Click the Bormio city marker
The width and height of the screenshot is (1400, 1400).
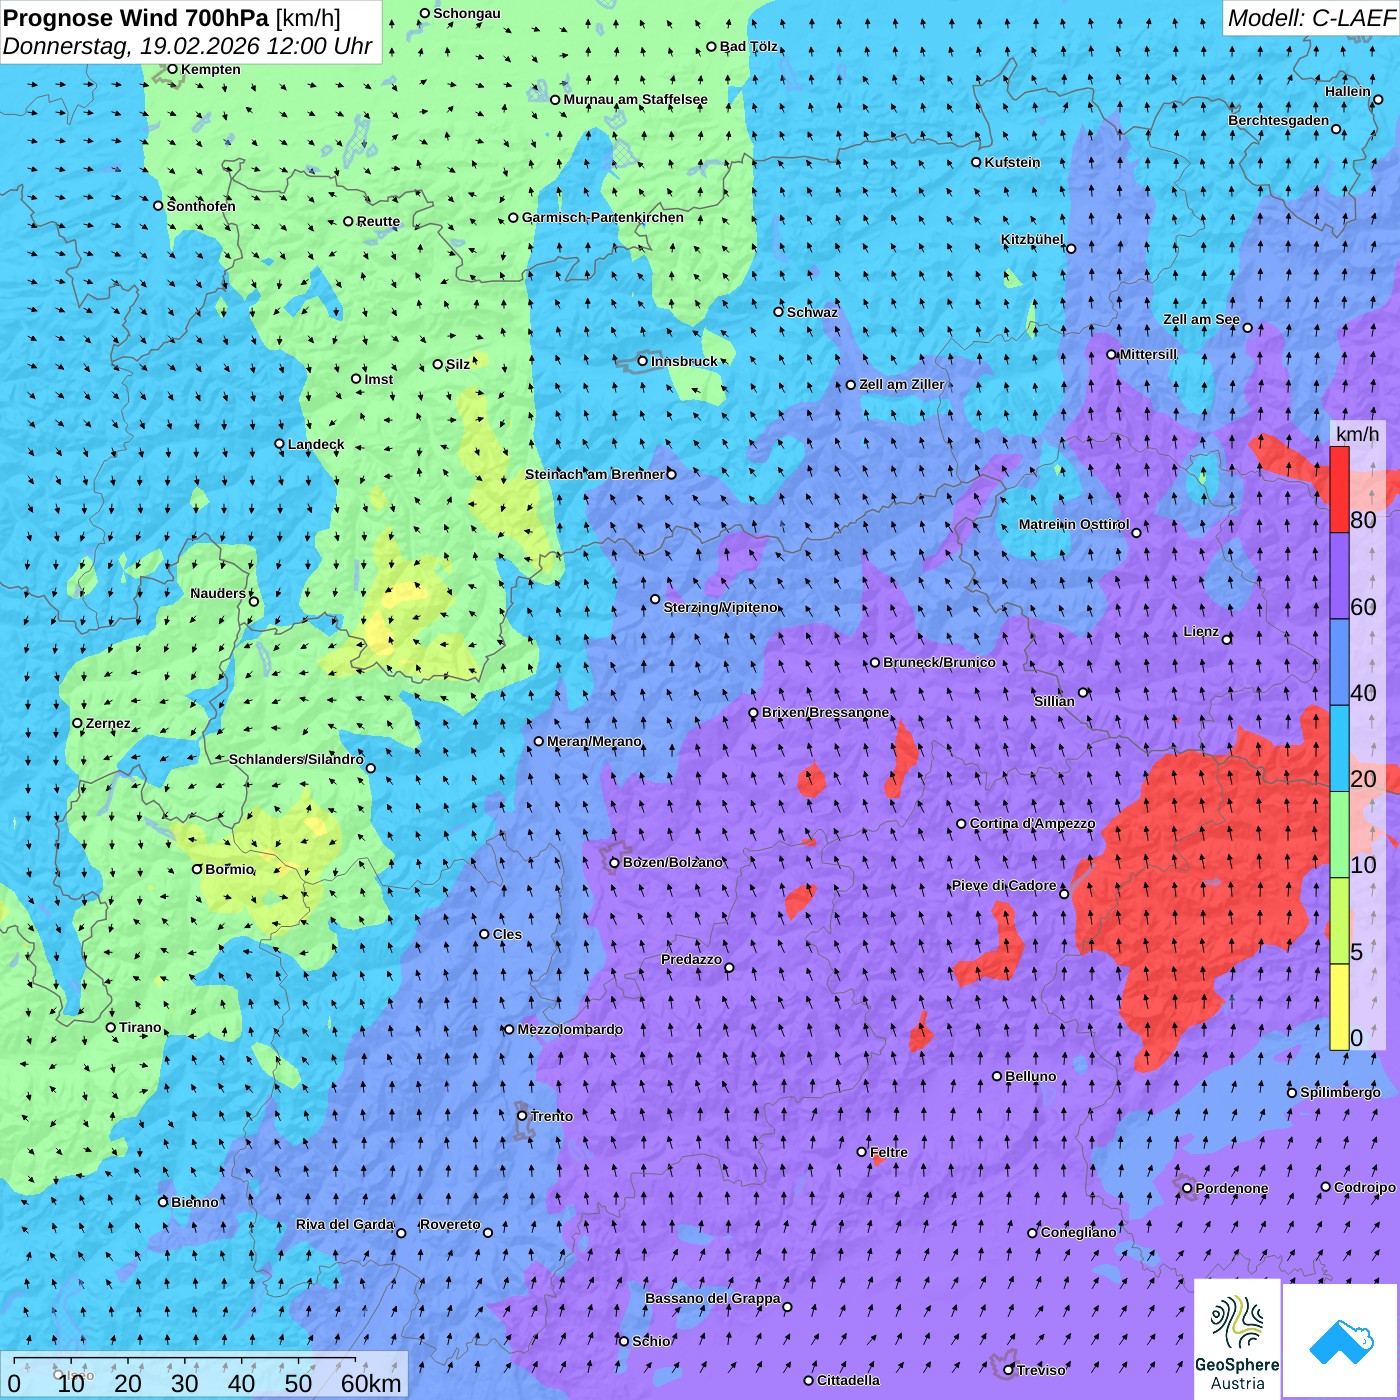pyautogui.click(x=197, y=869)
